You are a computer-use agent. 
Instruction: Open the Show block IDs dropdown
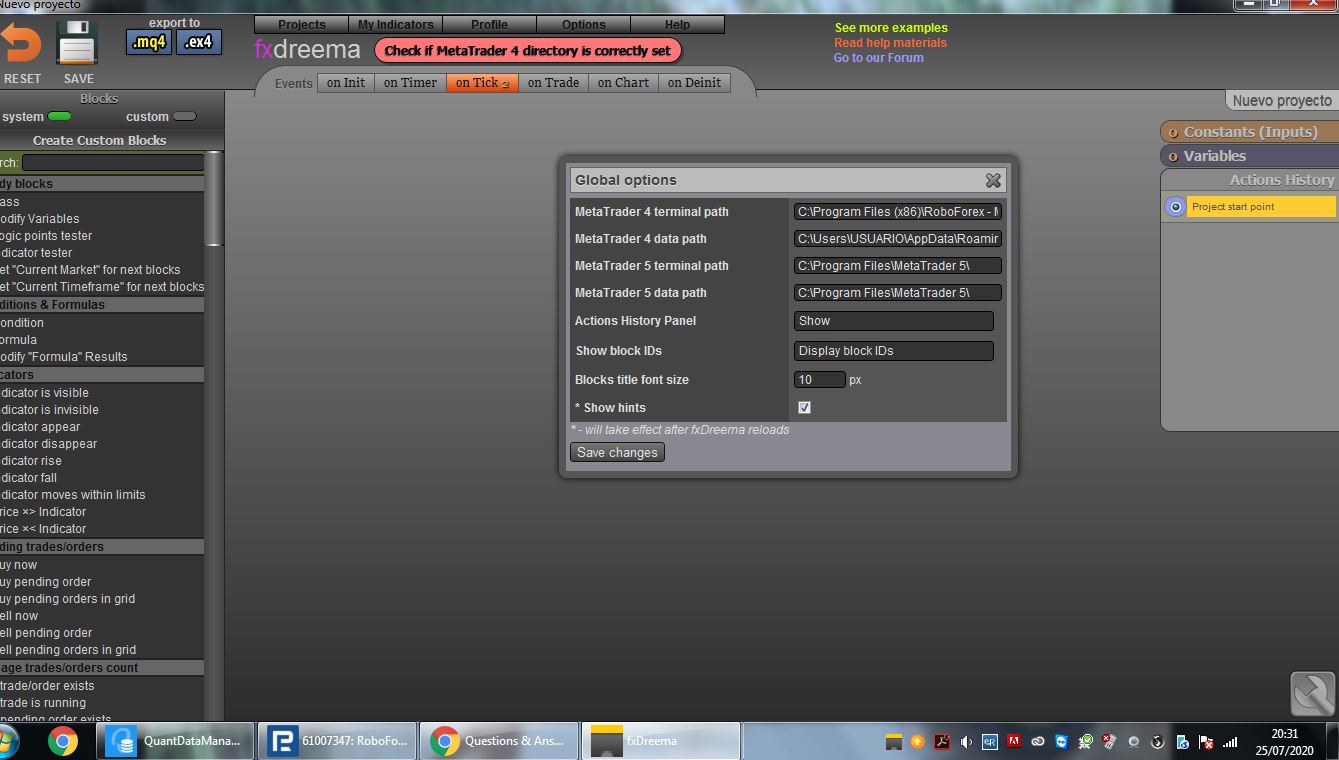point(894,351)
